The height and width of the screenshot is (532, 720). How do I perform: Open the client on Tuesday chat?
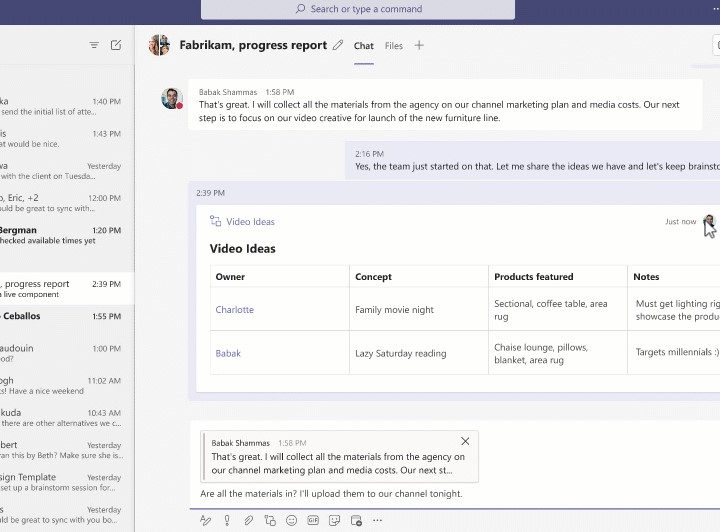(67, 170)
